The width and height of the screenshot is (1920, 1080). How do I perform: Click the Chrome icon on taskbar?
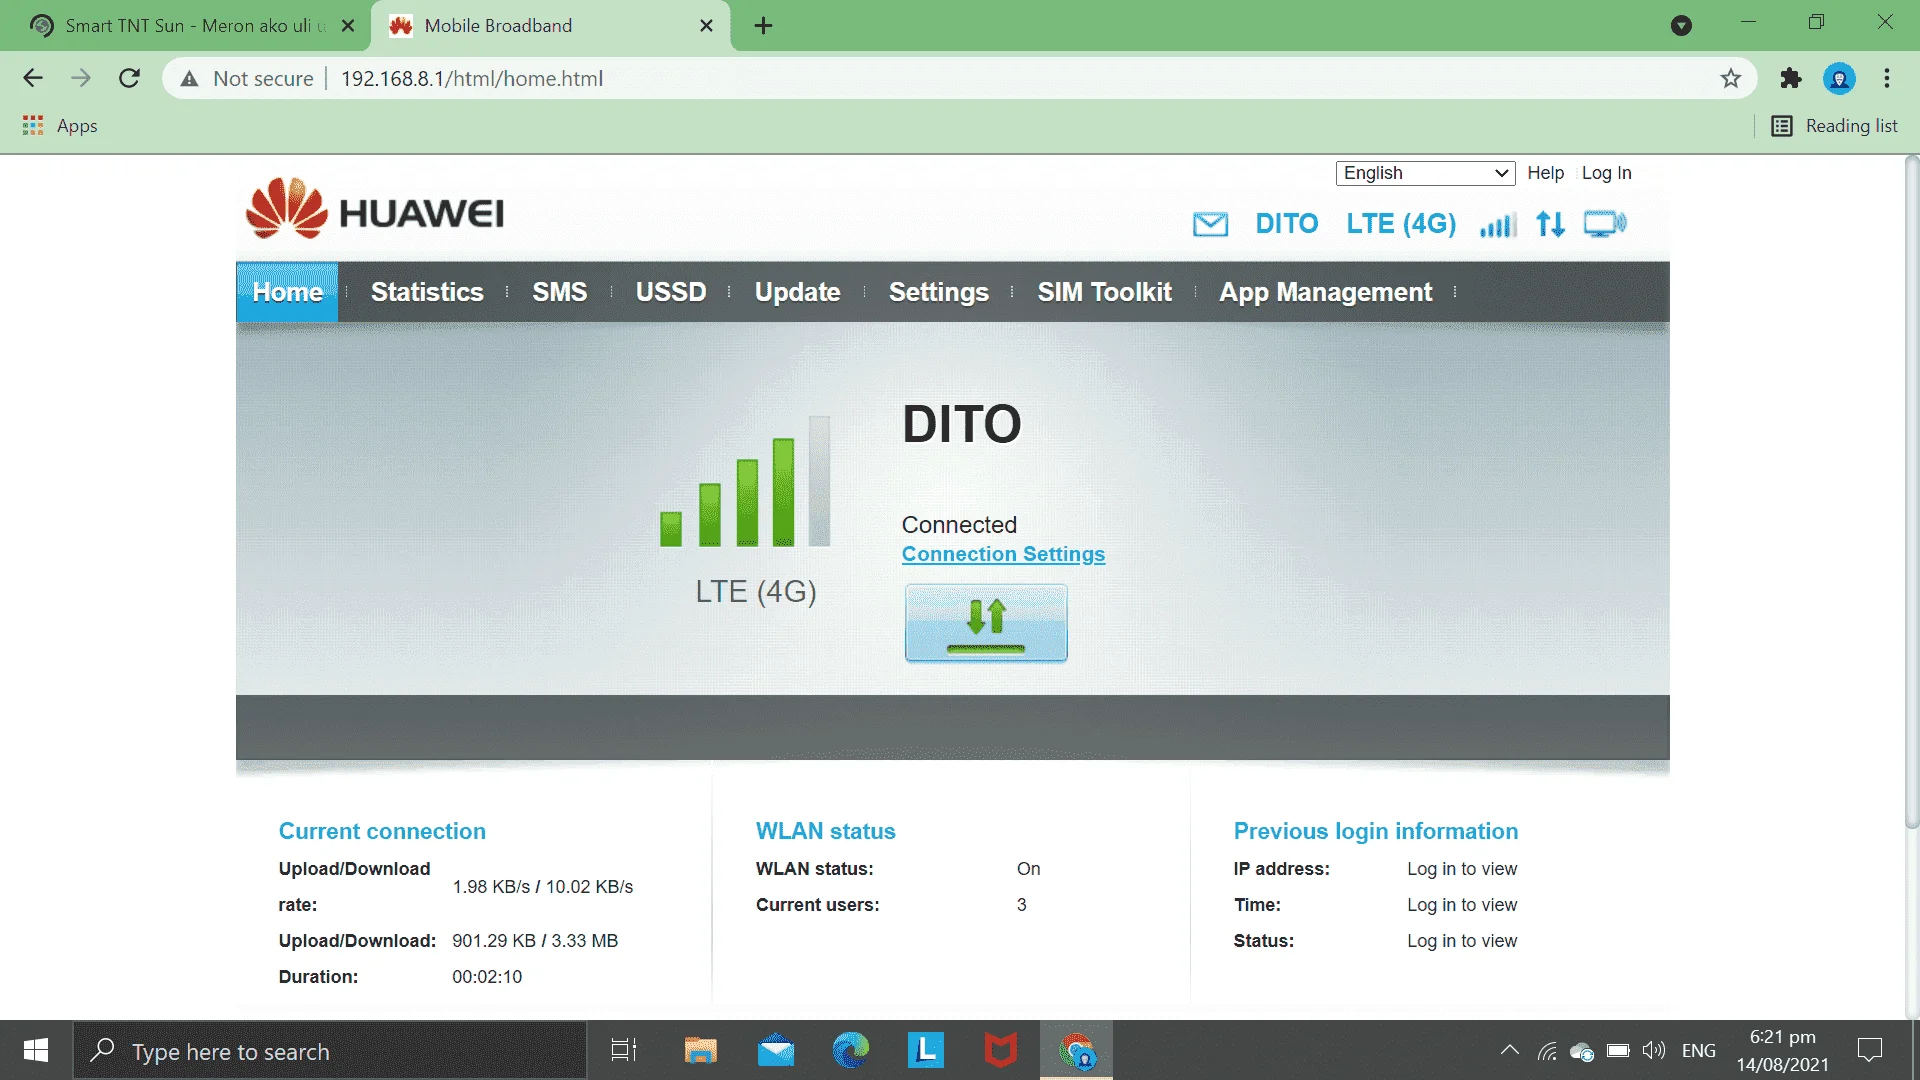(1077, 1051)
